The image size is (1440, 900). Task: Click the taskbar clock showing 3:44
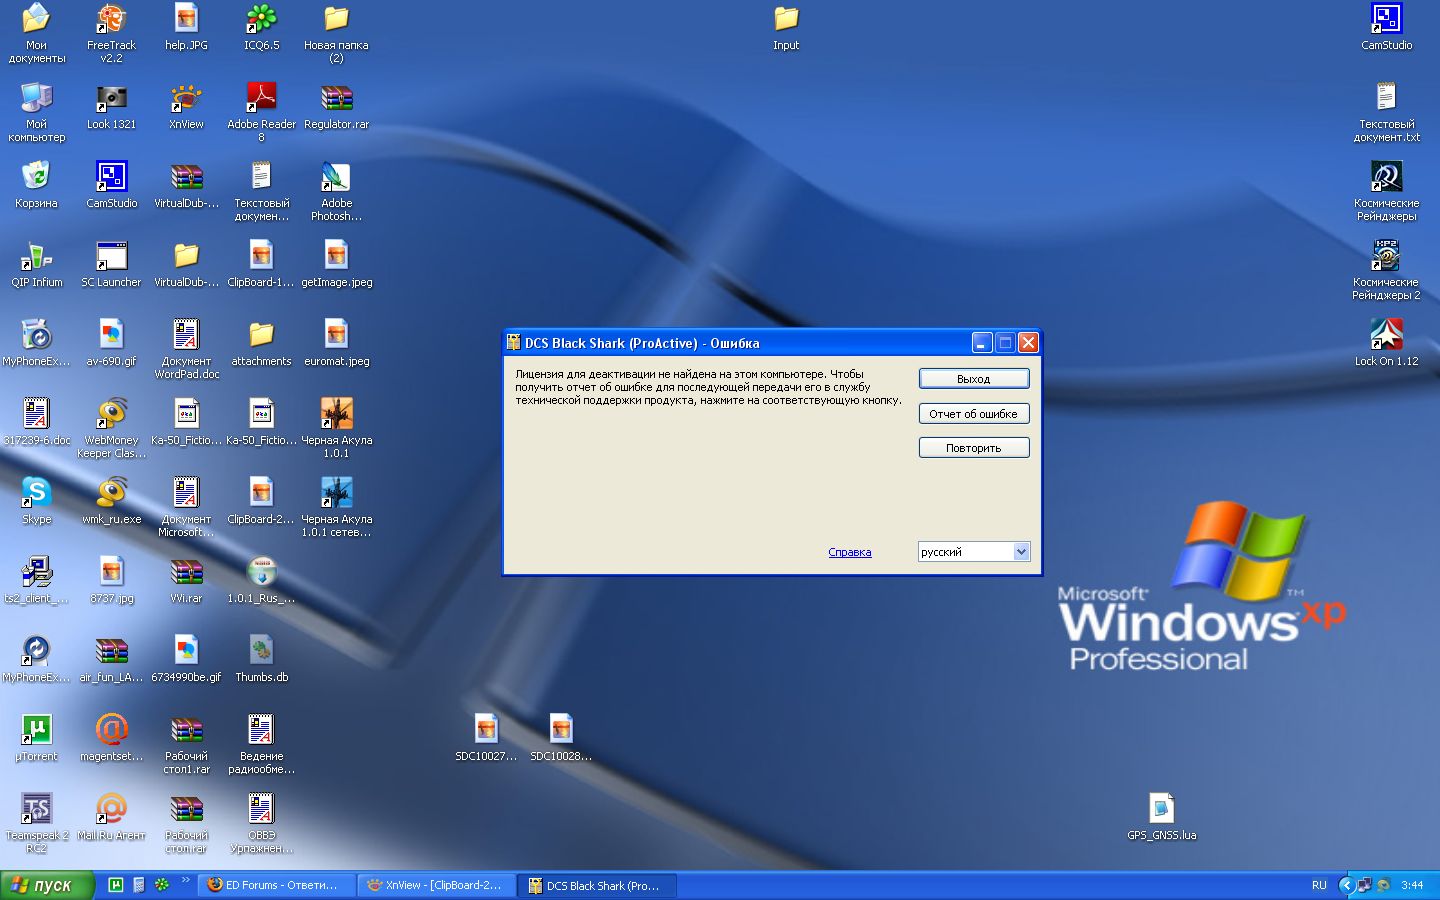[x=1412, y=885]
